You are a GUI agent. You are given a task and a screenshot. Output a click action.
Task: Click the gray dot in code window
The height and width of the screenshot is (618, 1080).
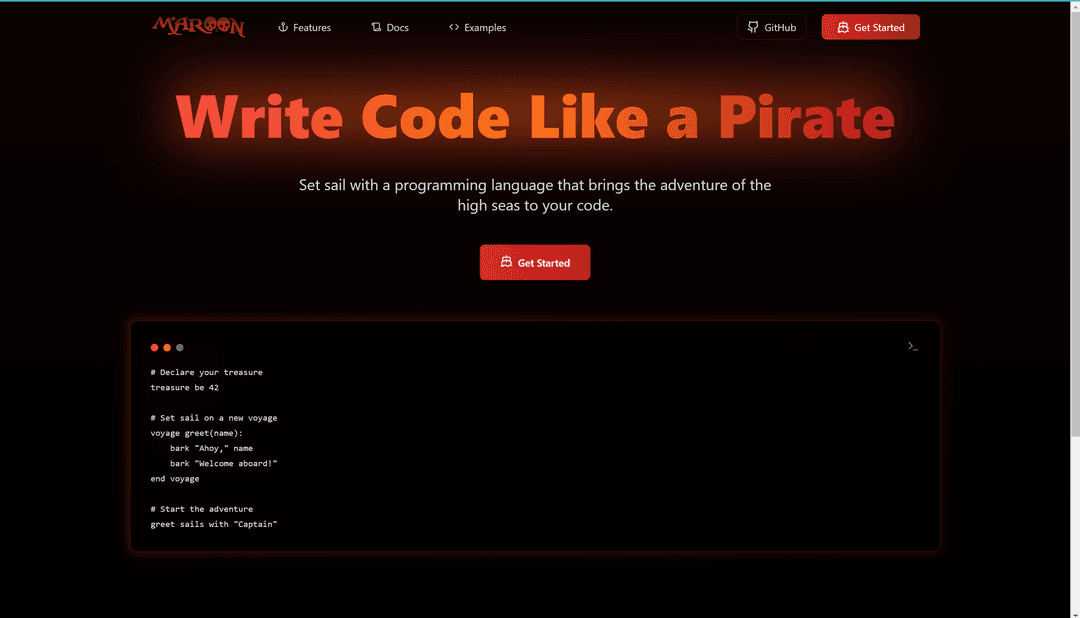point(180,348)
